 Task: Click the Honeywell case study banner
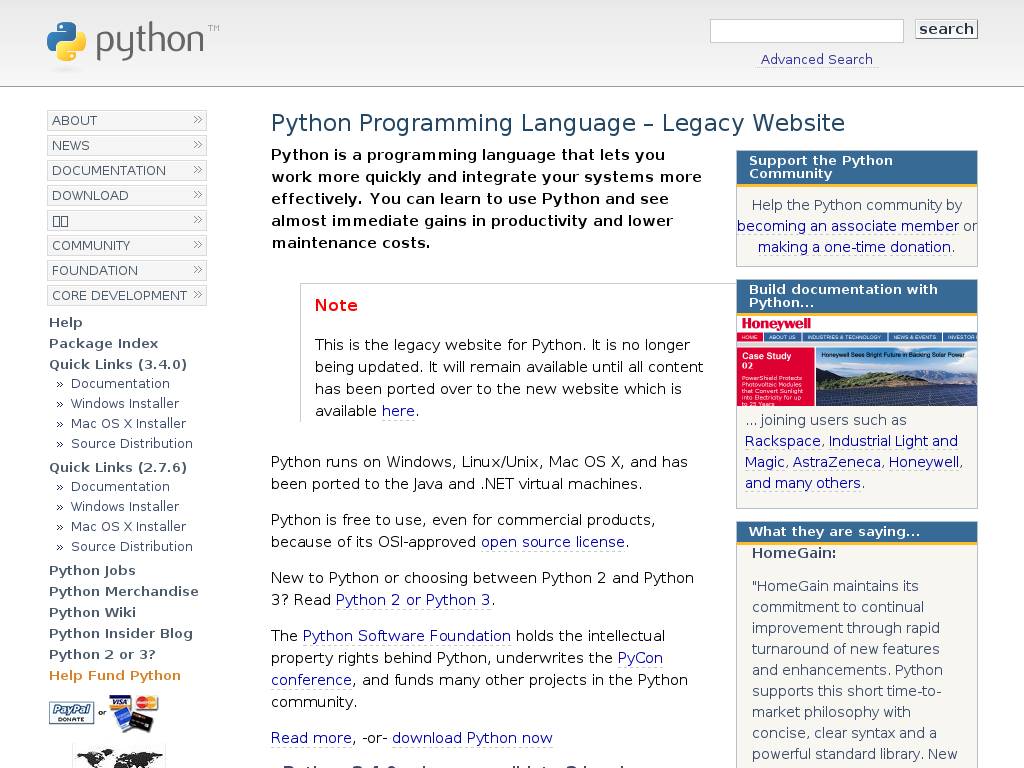857,361
